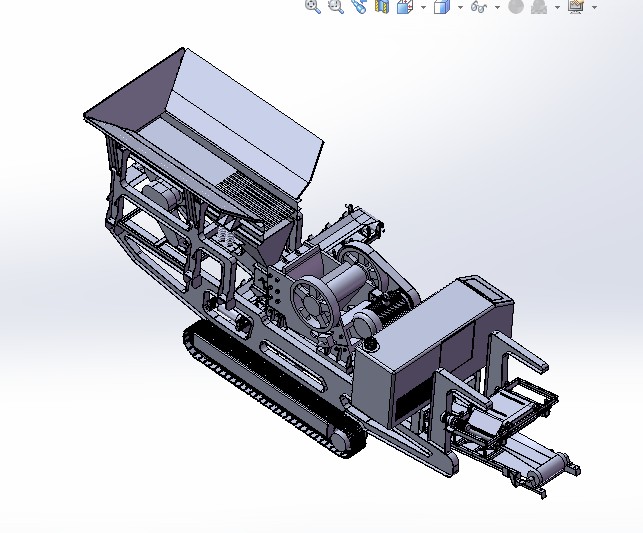Click the View Orientation cube icon
This screenshot has width=643, height=533.
(x=405, y=6)
